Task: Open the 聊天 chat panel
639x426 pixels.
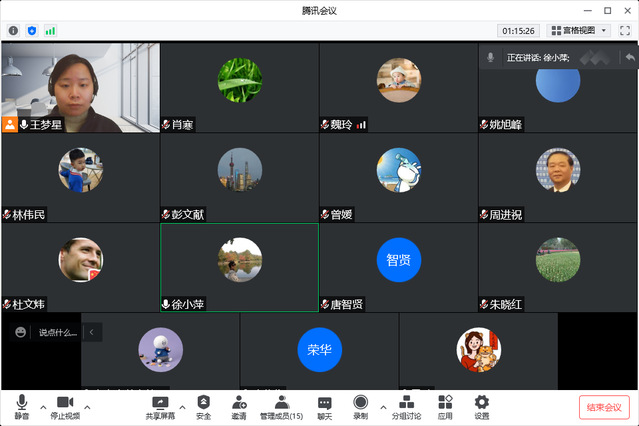Action: pos(325,405)
